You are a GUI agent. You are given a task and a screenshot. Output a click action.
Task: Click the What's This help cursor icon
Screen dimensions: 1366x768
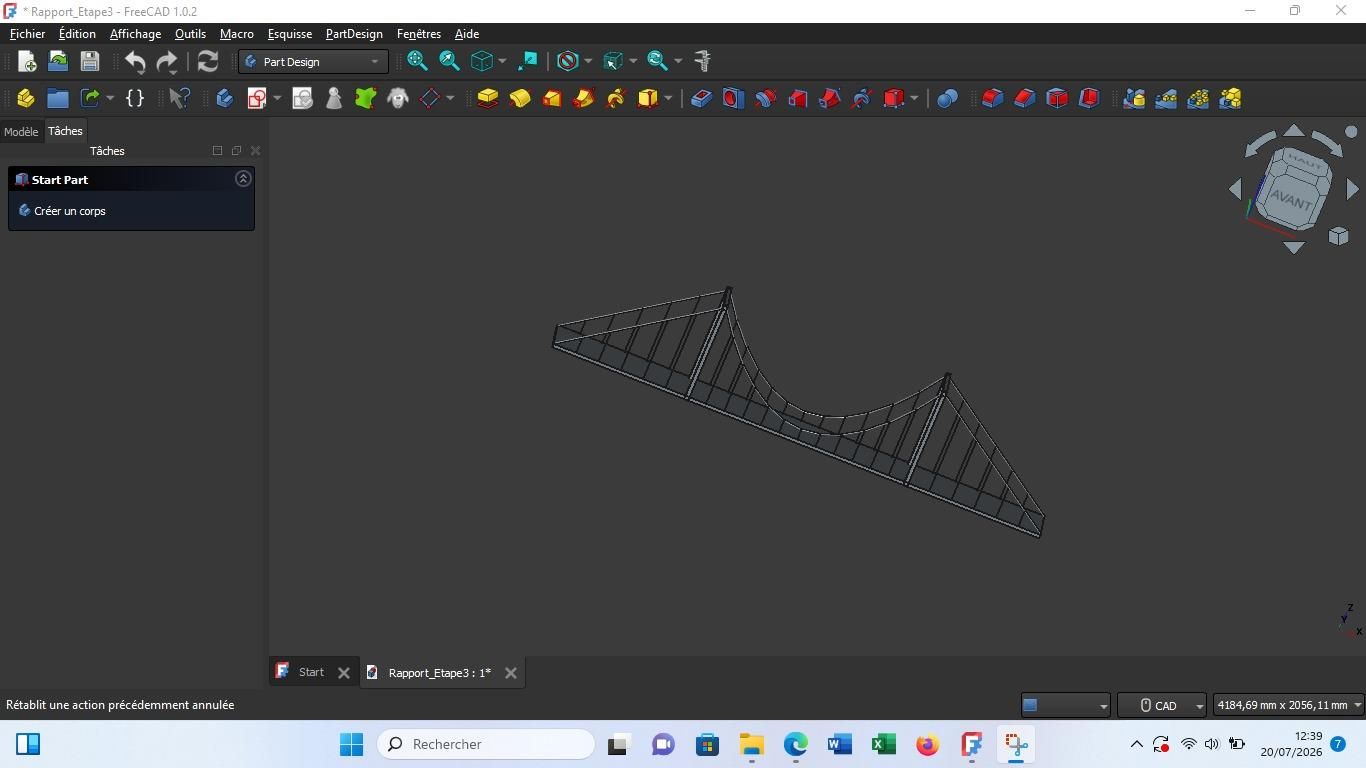pyautogui.click(x=180, y=98)
